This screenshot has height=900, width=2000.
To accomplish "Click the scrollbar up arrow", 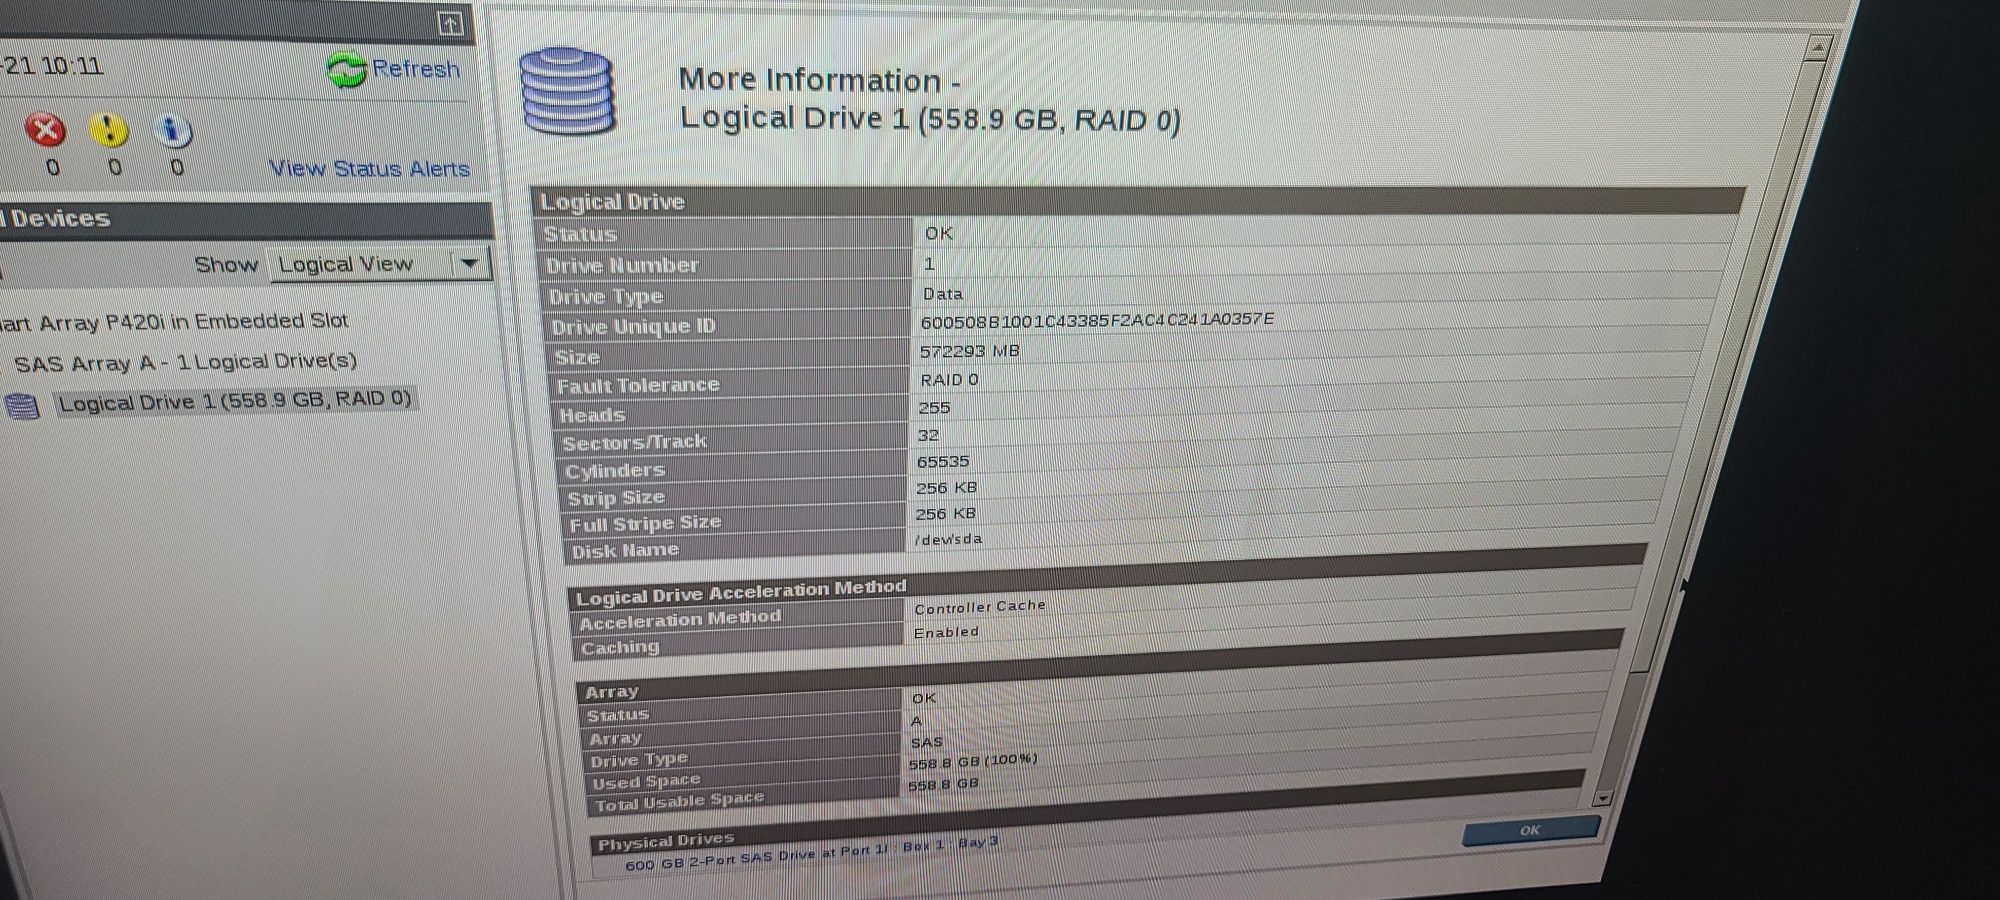I will coord(1818,48).
